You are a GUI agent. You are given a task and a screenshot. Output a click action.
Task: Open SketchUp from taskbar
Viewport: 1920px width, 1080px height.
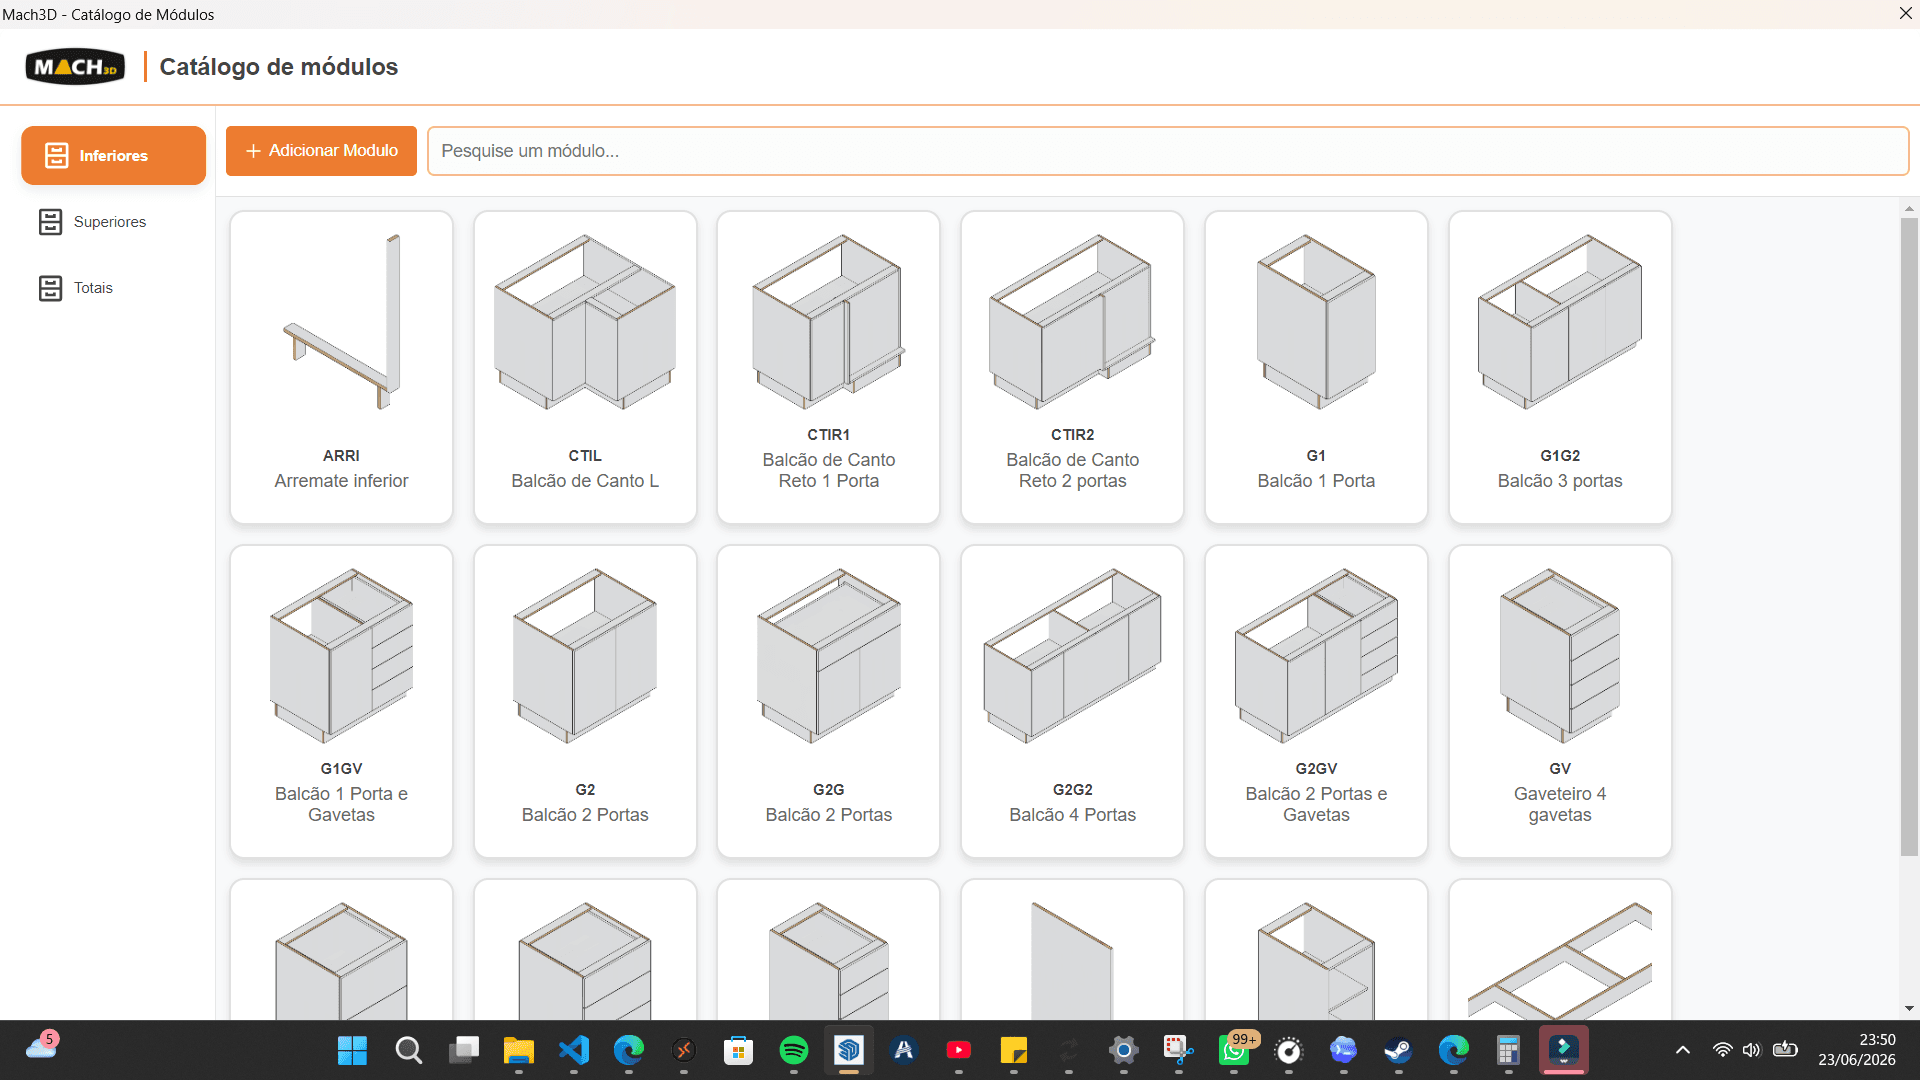pyautogui.click(x=849, y=1050)
